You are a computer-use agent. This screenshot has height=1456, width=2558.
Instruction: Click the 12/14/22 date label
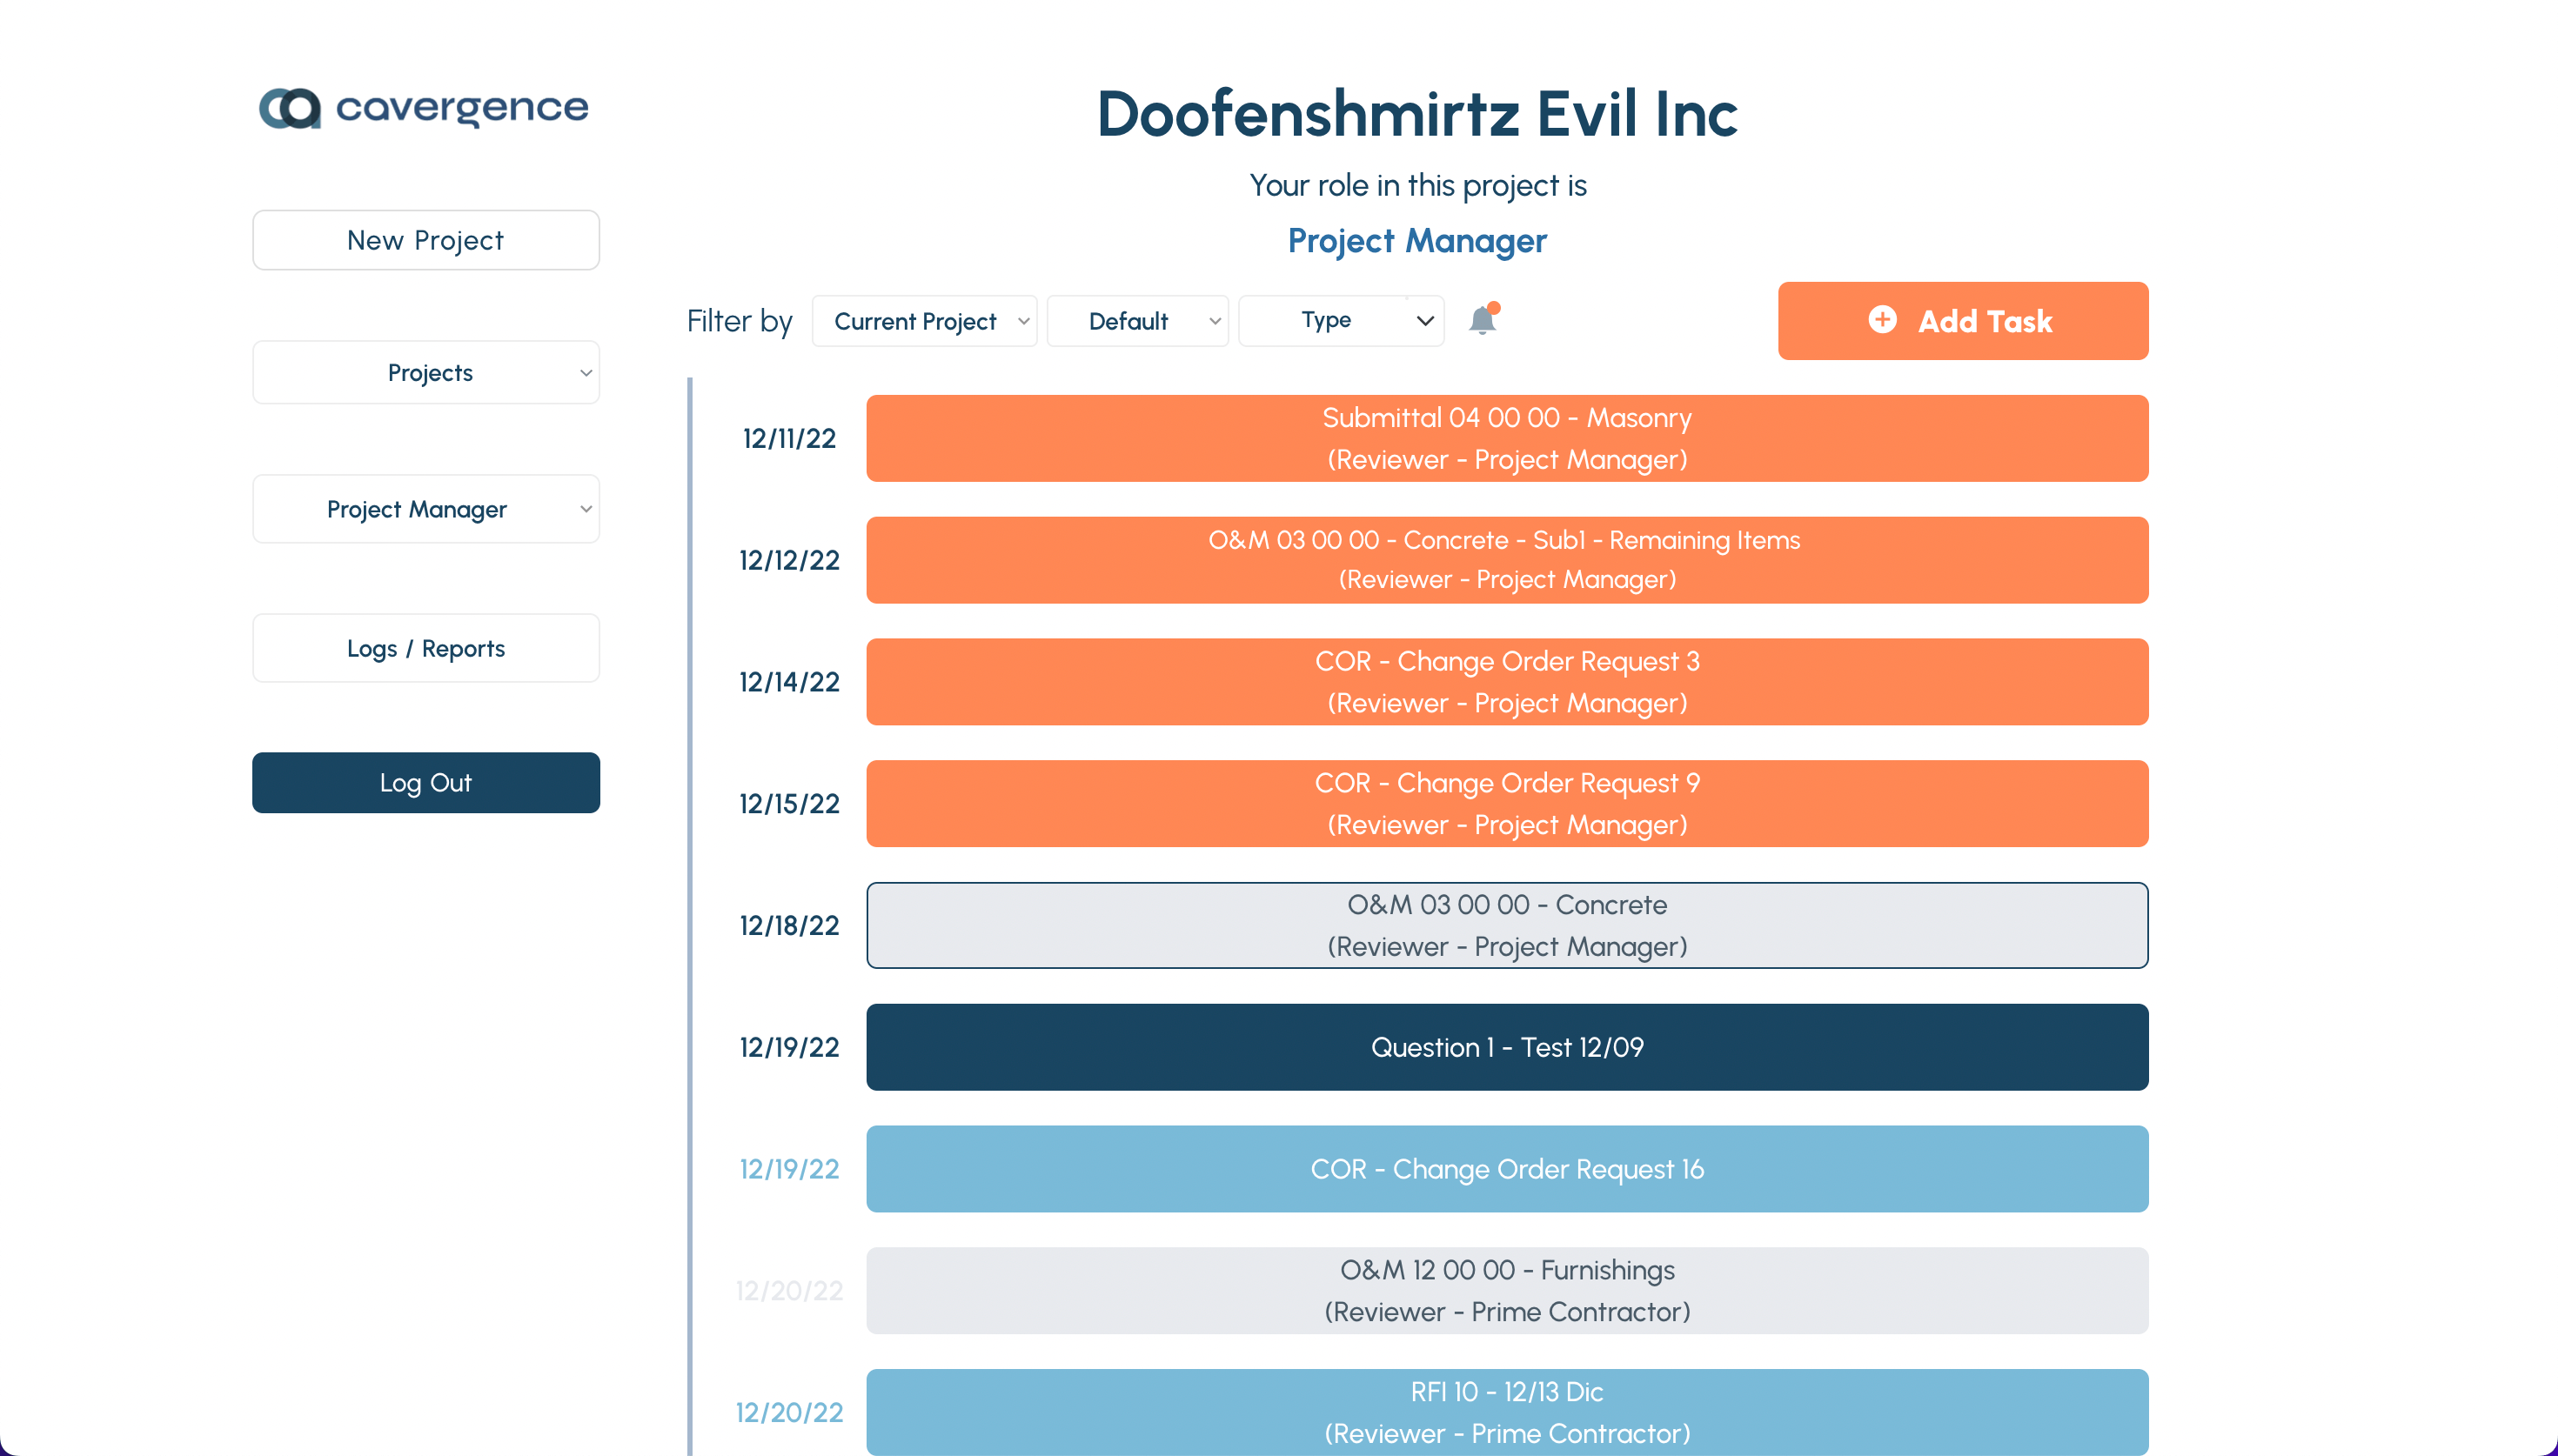pyautogui.click(x=789, y=682)
